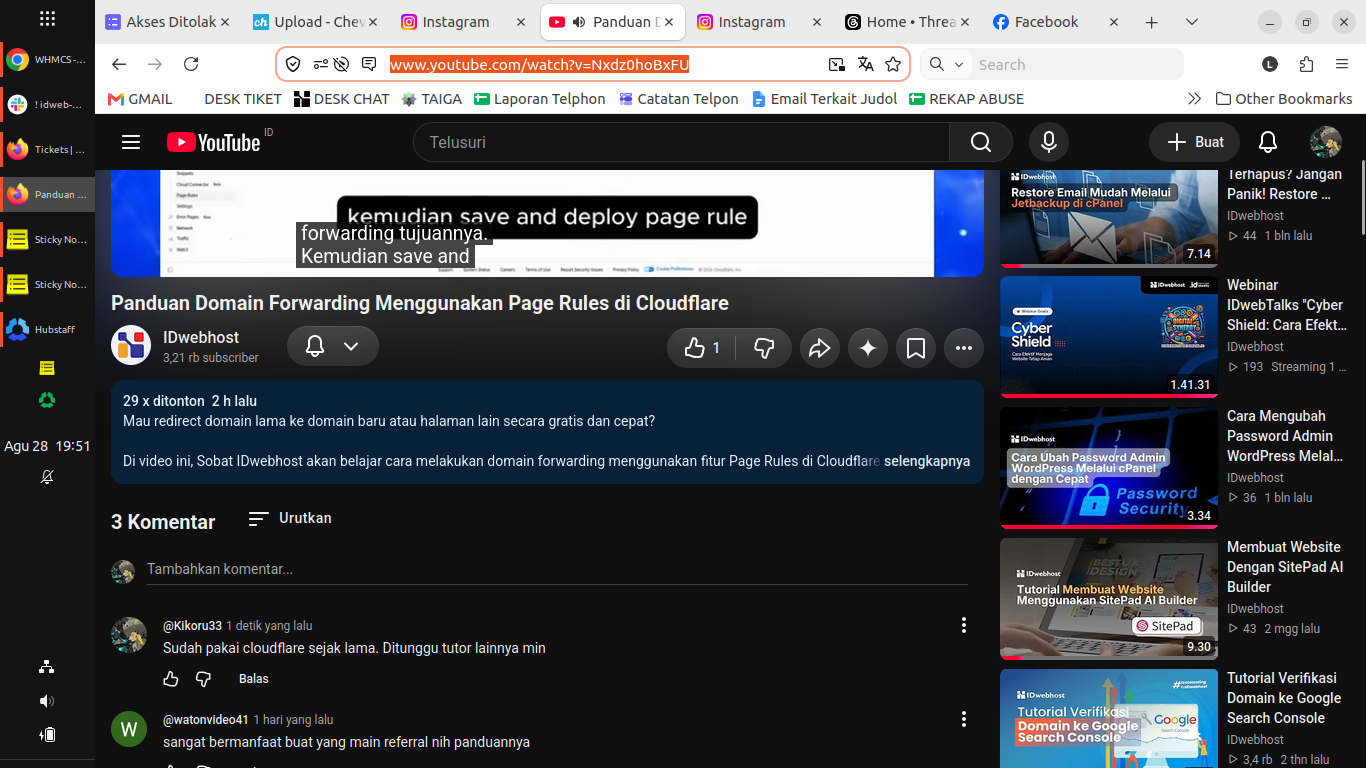Open a new browser tab

(1151, 22)
